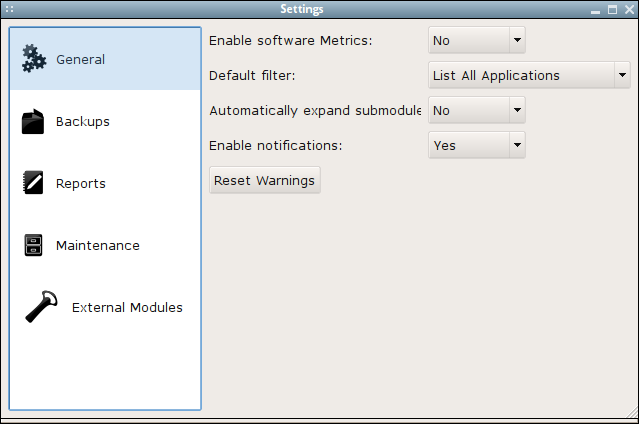Click the General gears icon
Screen dimensions: 639x424
click(34, 59)
